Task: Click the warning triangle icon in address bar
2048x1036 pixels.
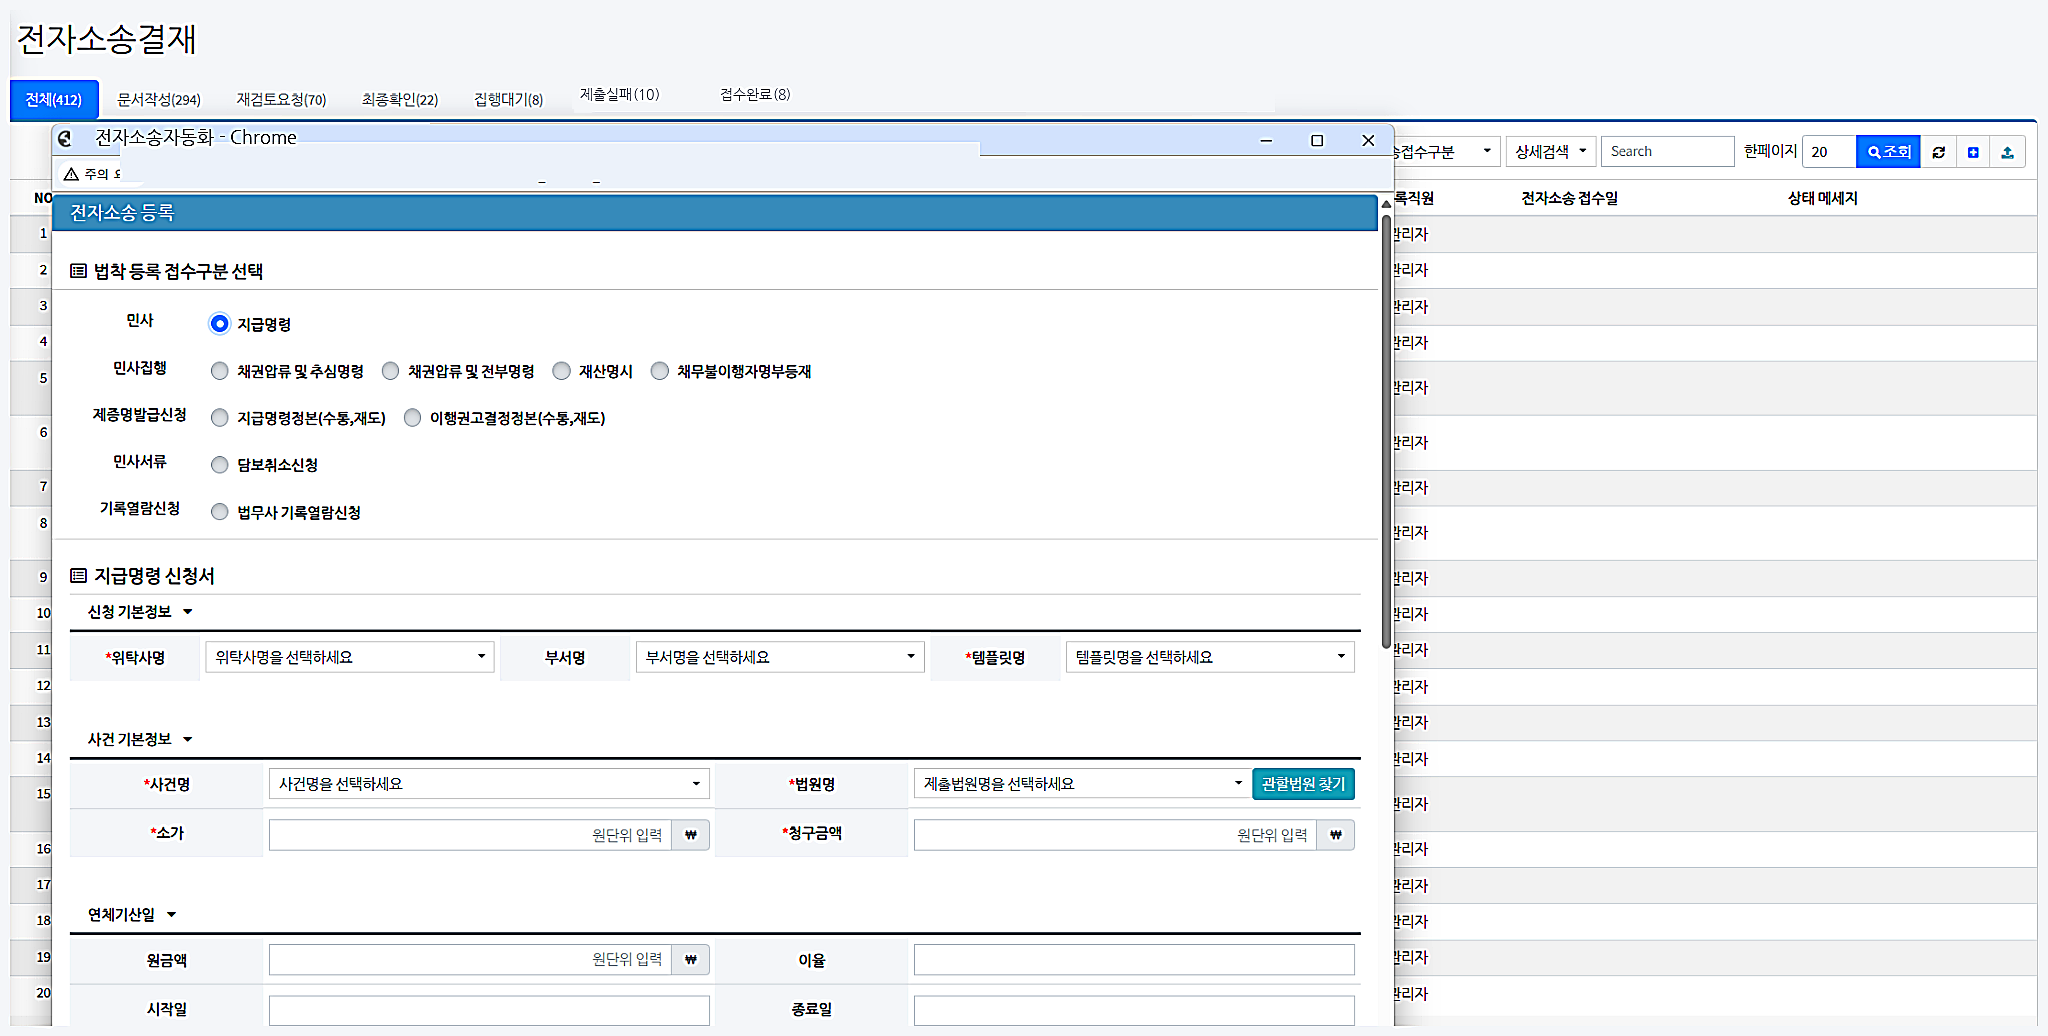Action: tap(71, 174)
